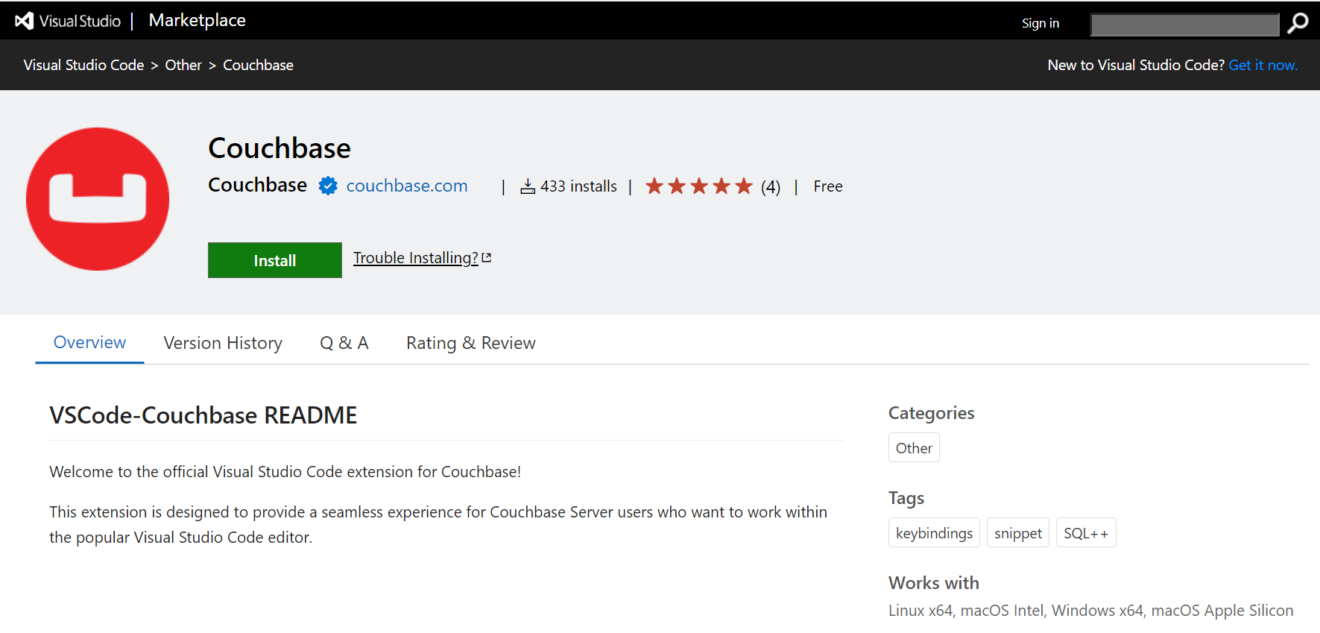Select the keybindings tag

[x=933, y=532]
